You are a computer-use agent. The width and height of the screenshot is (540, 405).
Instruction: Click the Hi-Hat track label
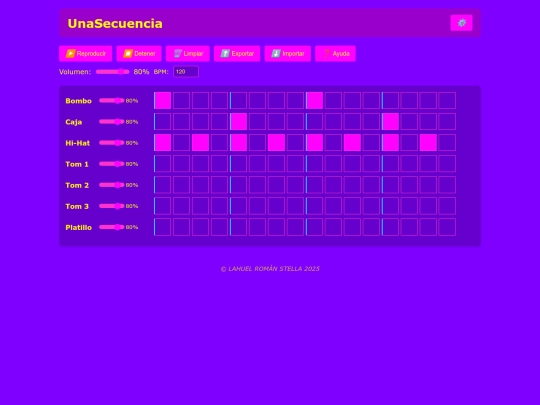[x=78, y=143]
